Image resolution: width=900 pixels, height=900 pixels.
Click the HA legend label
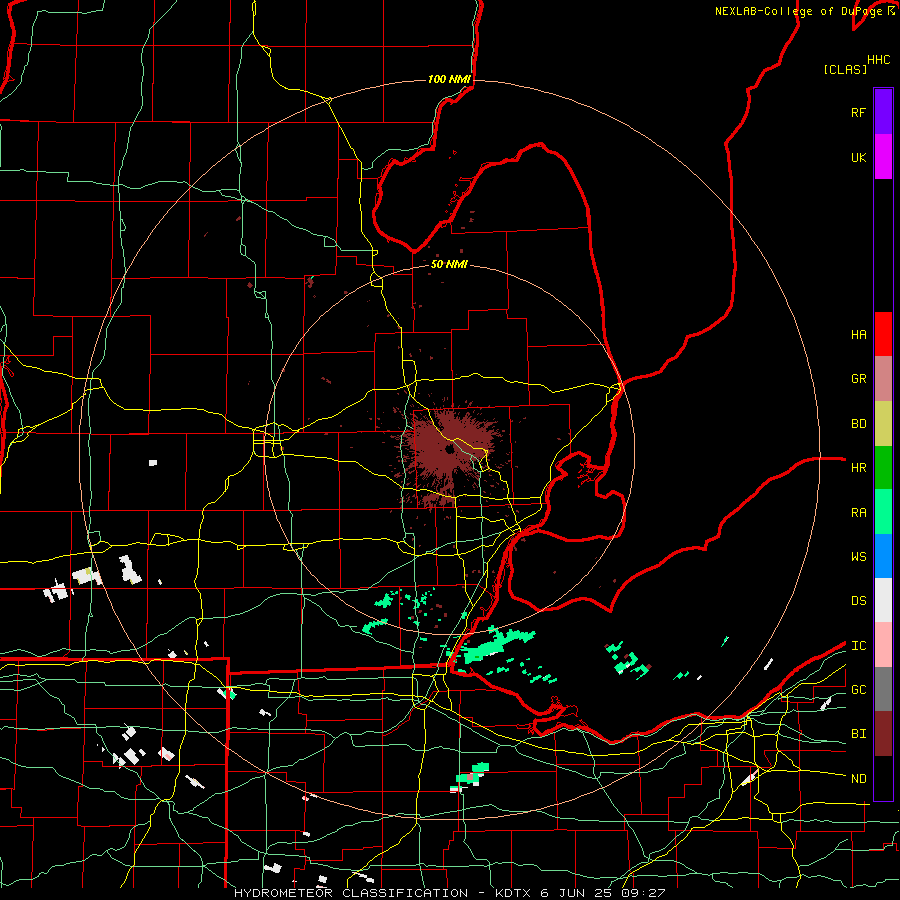pos(858,335)
